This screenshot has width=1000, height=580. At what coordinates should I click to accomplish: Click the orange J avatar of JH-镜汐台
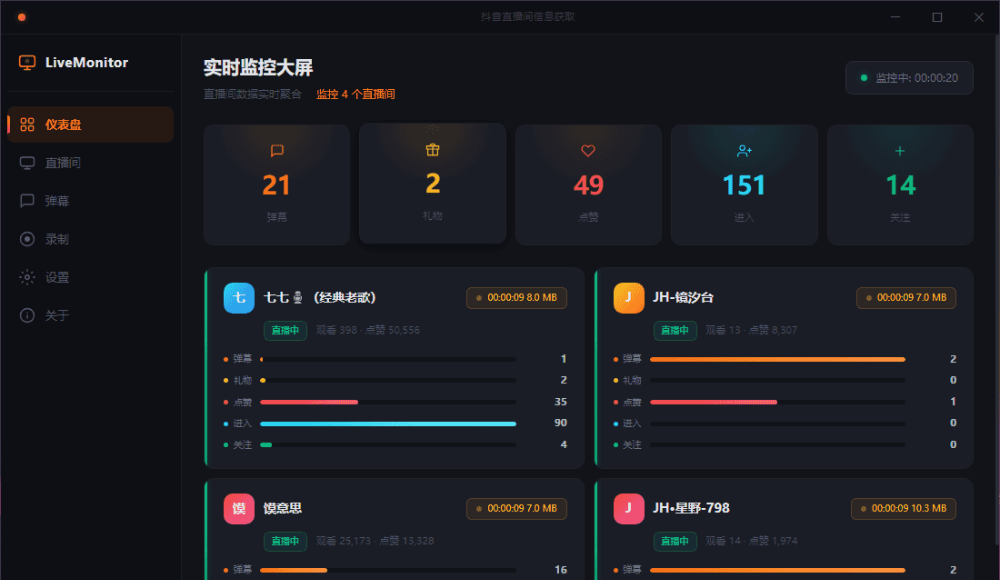point(629,298)
